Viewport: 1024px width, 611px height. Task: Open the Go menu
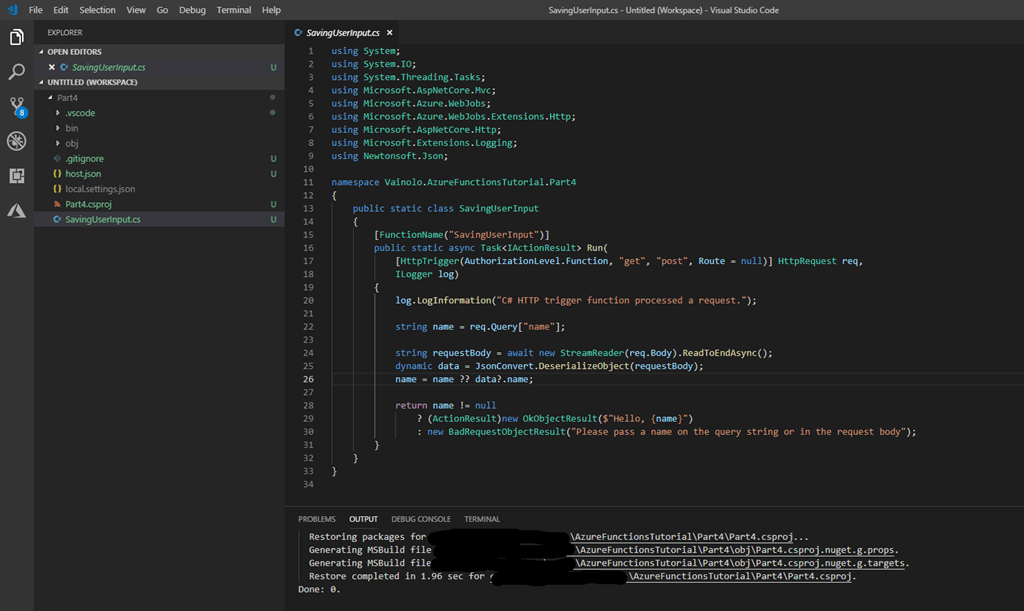(162, 10)
